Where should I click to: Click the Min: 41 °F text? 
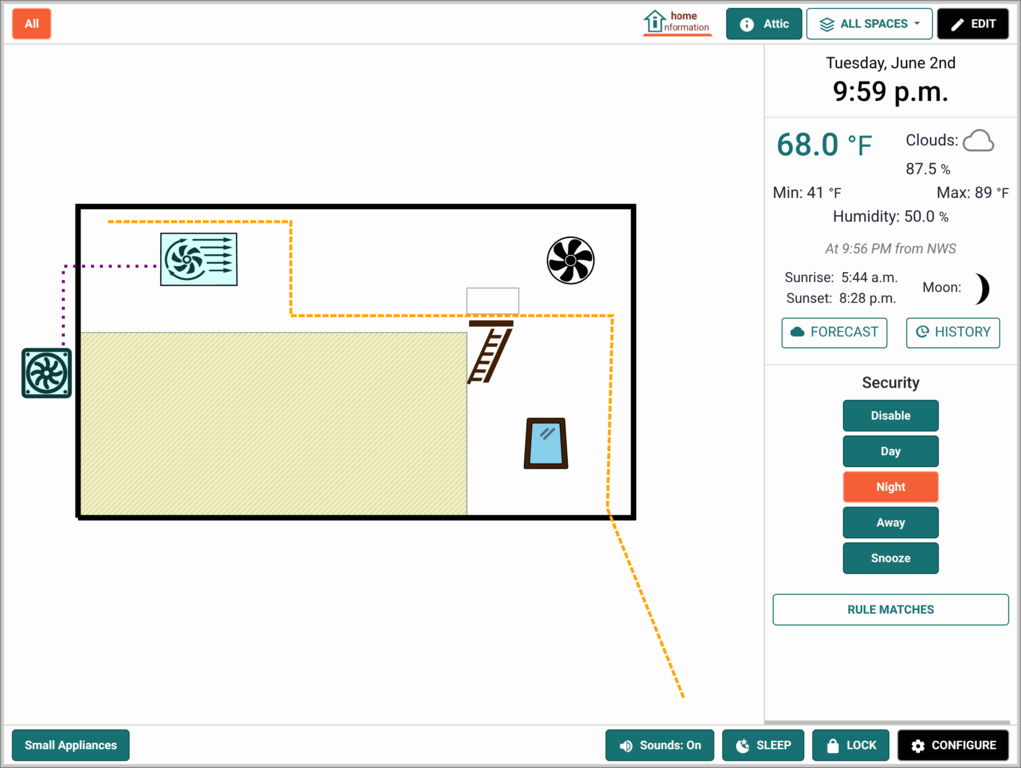[x=807, y=193]
